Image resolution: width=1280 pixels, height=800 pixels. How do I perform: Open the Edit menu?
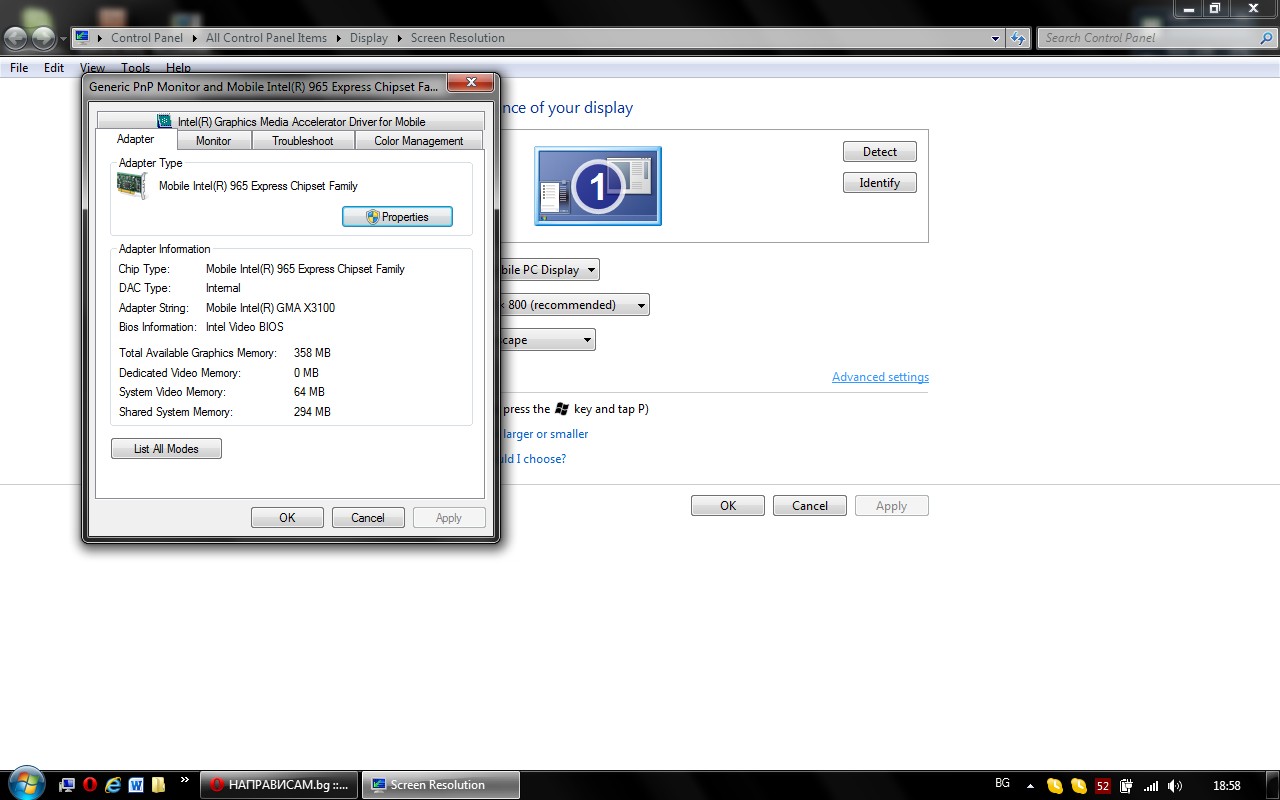(x=54, y=68)
